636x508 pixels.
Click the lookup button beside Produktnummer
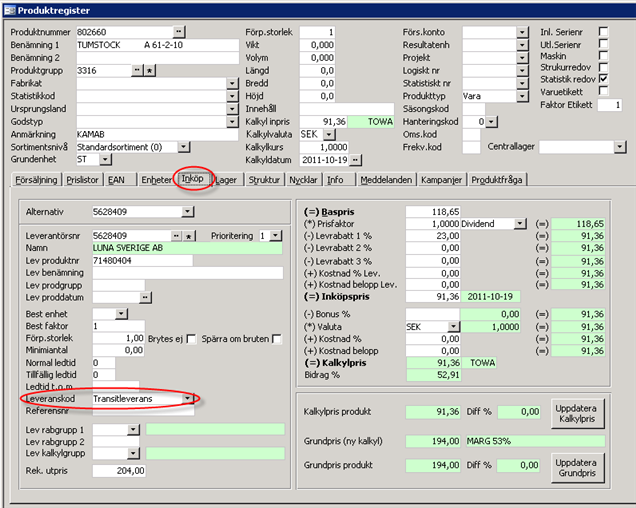[180, 32]
